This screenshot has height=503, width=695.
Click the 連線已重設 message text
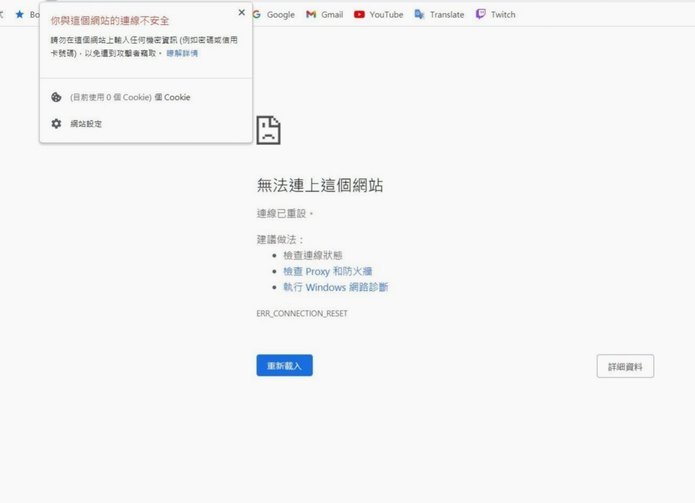(285, 214)
